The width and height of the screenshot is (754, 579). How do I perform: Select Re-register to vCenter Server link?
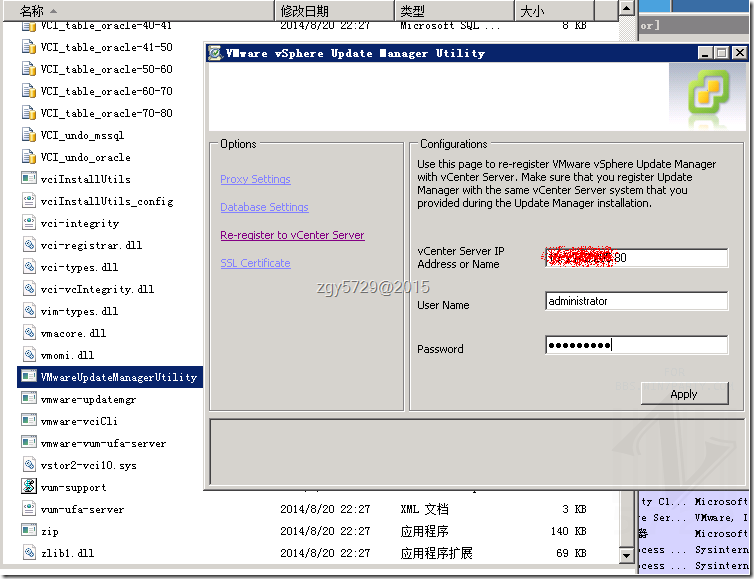[x=292, y=235]
